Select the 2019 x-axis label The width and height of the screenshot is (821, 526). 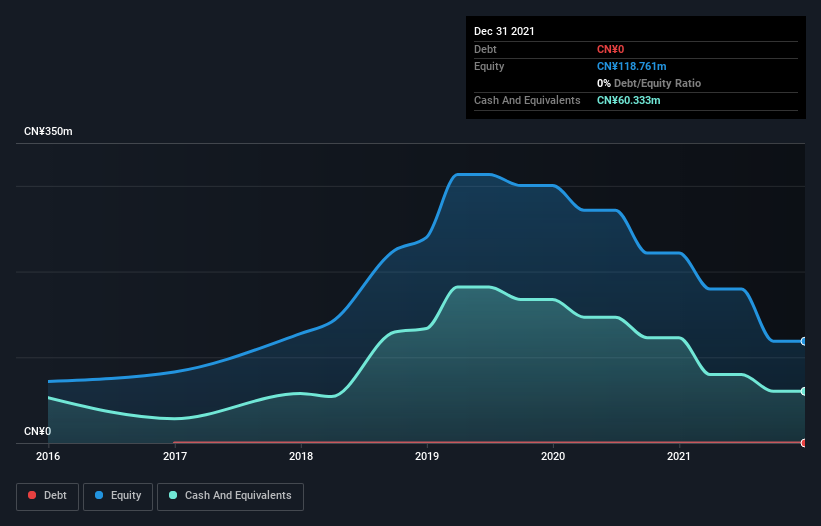[x=427, y=457]
